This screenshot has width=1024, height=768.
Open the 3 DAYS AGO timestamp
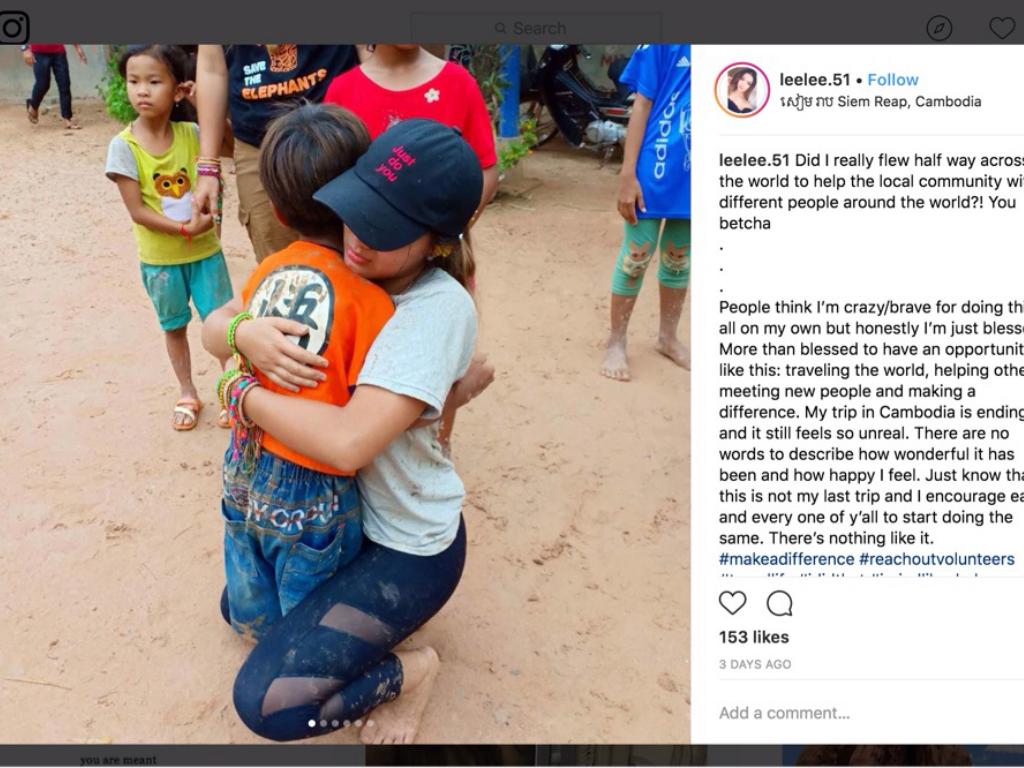[x=755, y=664]
